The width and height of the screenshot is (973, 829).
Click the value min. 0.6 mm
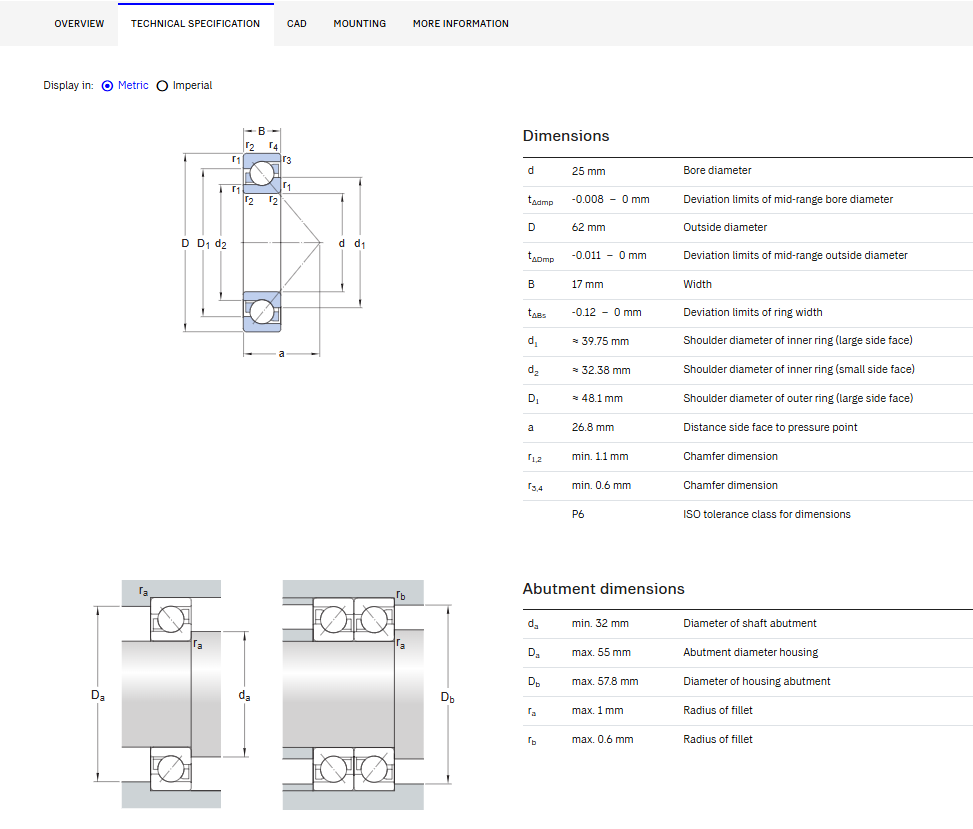601,485
